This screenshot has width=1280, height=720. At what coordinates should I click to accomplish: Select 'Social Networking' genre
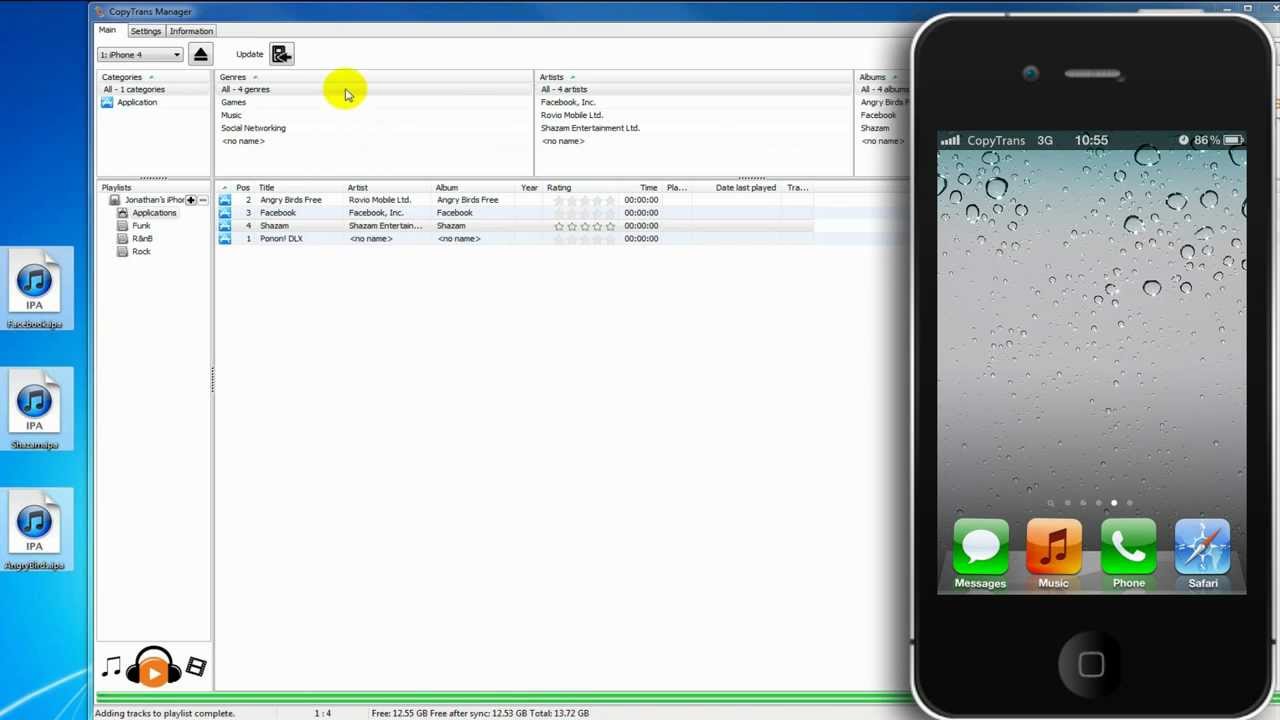[253, 129]
